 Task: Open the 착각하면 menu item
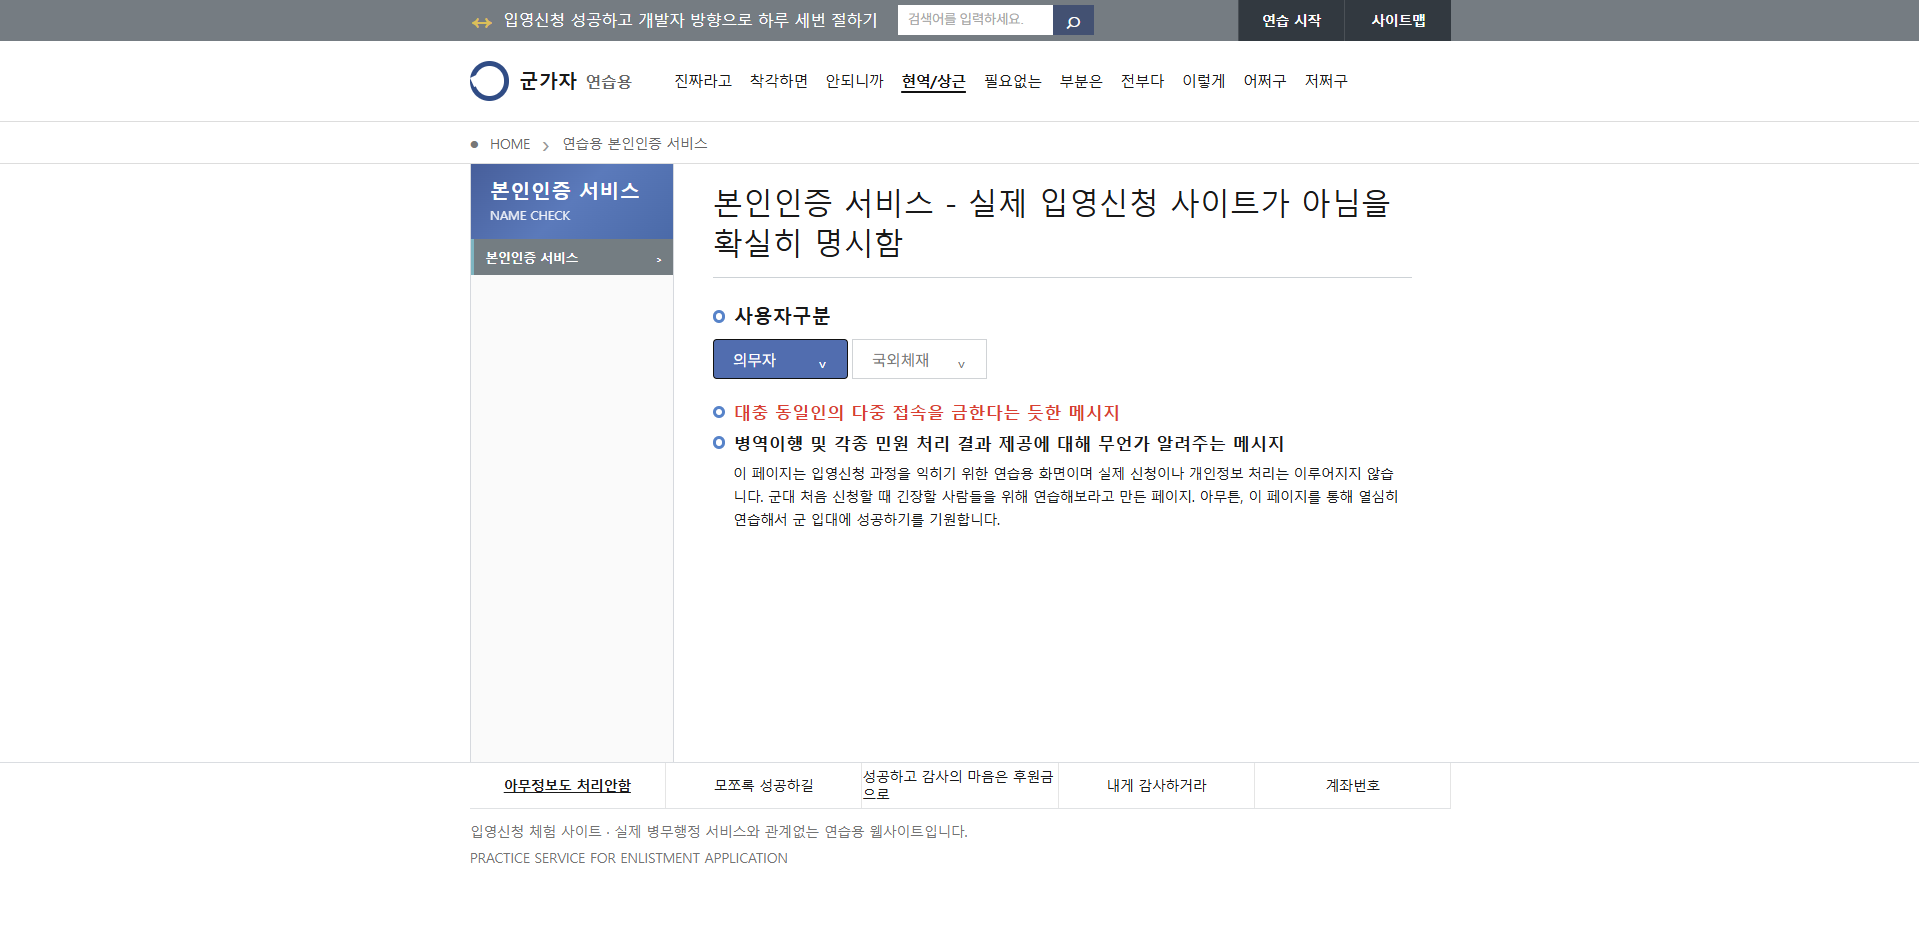779,81
